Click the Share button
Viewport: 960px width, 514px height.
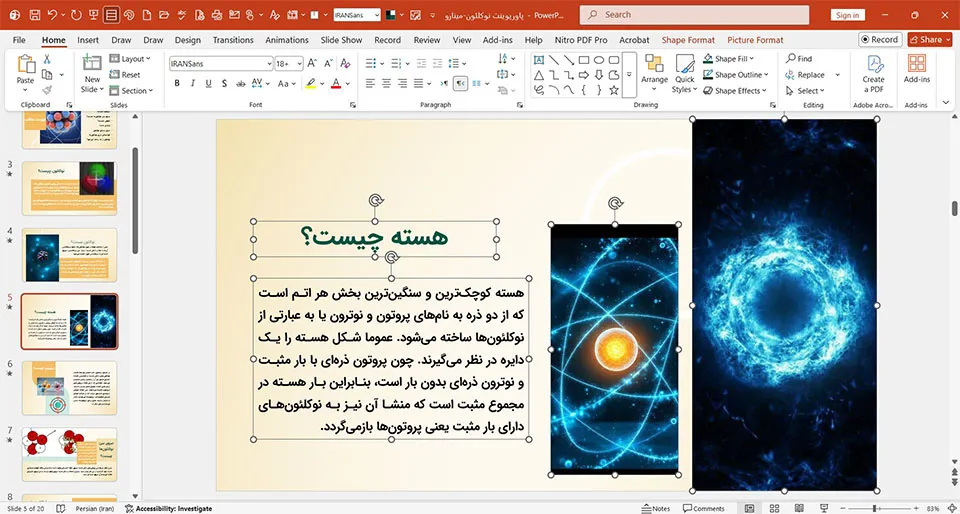pyautogui.click(x=929, y=40)
